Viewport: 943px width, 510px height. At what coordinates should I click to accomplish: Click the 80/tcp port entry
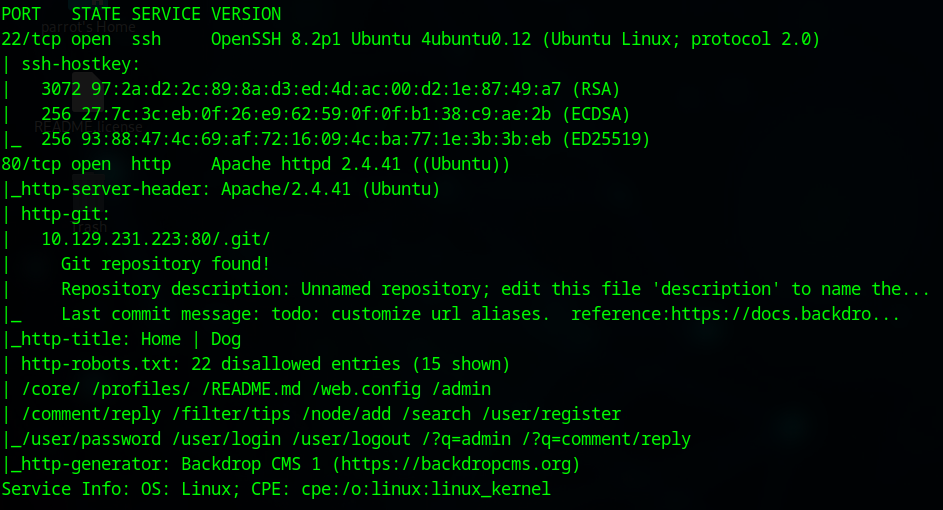point(31,164)
